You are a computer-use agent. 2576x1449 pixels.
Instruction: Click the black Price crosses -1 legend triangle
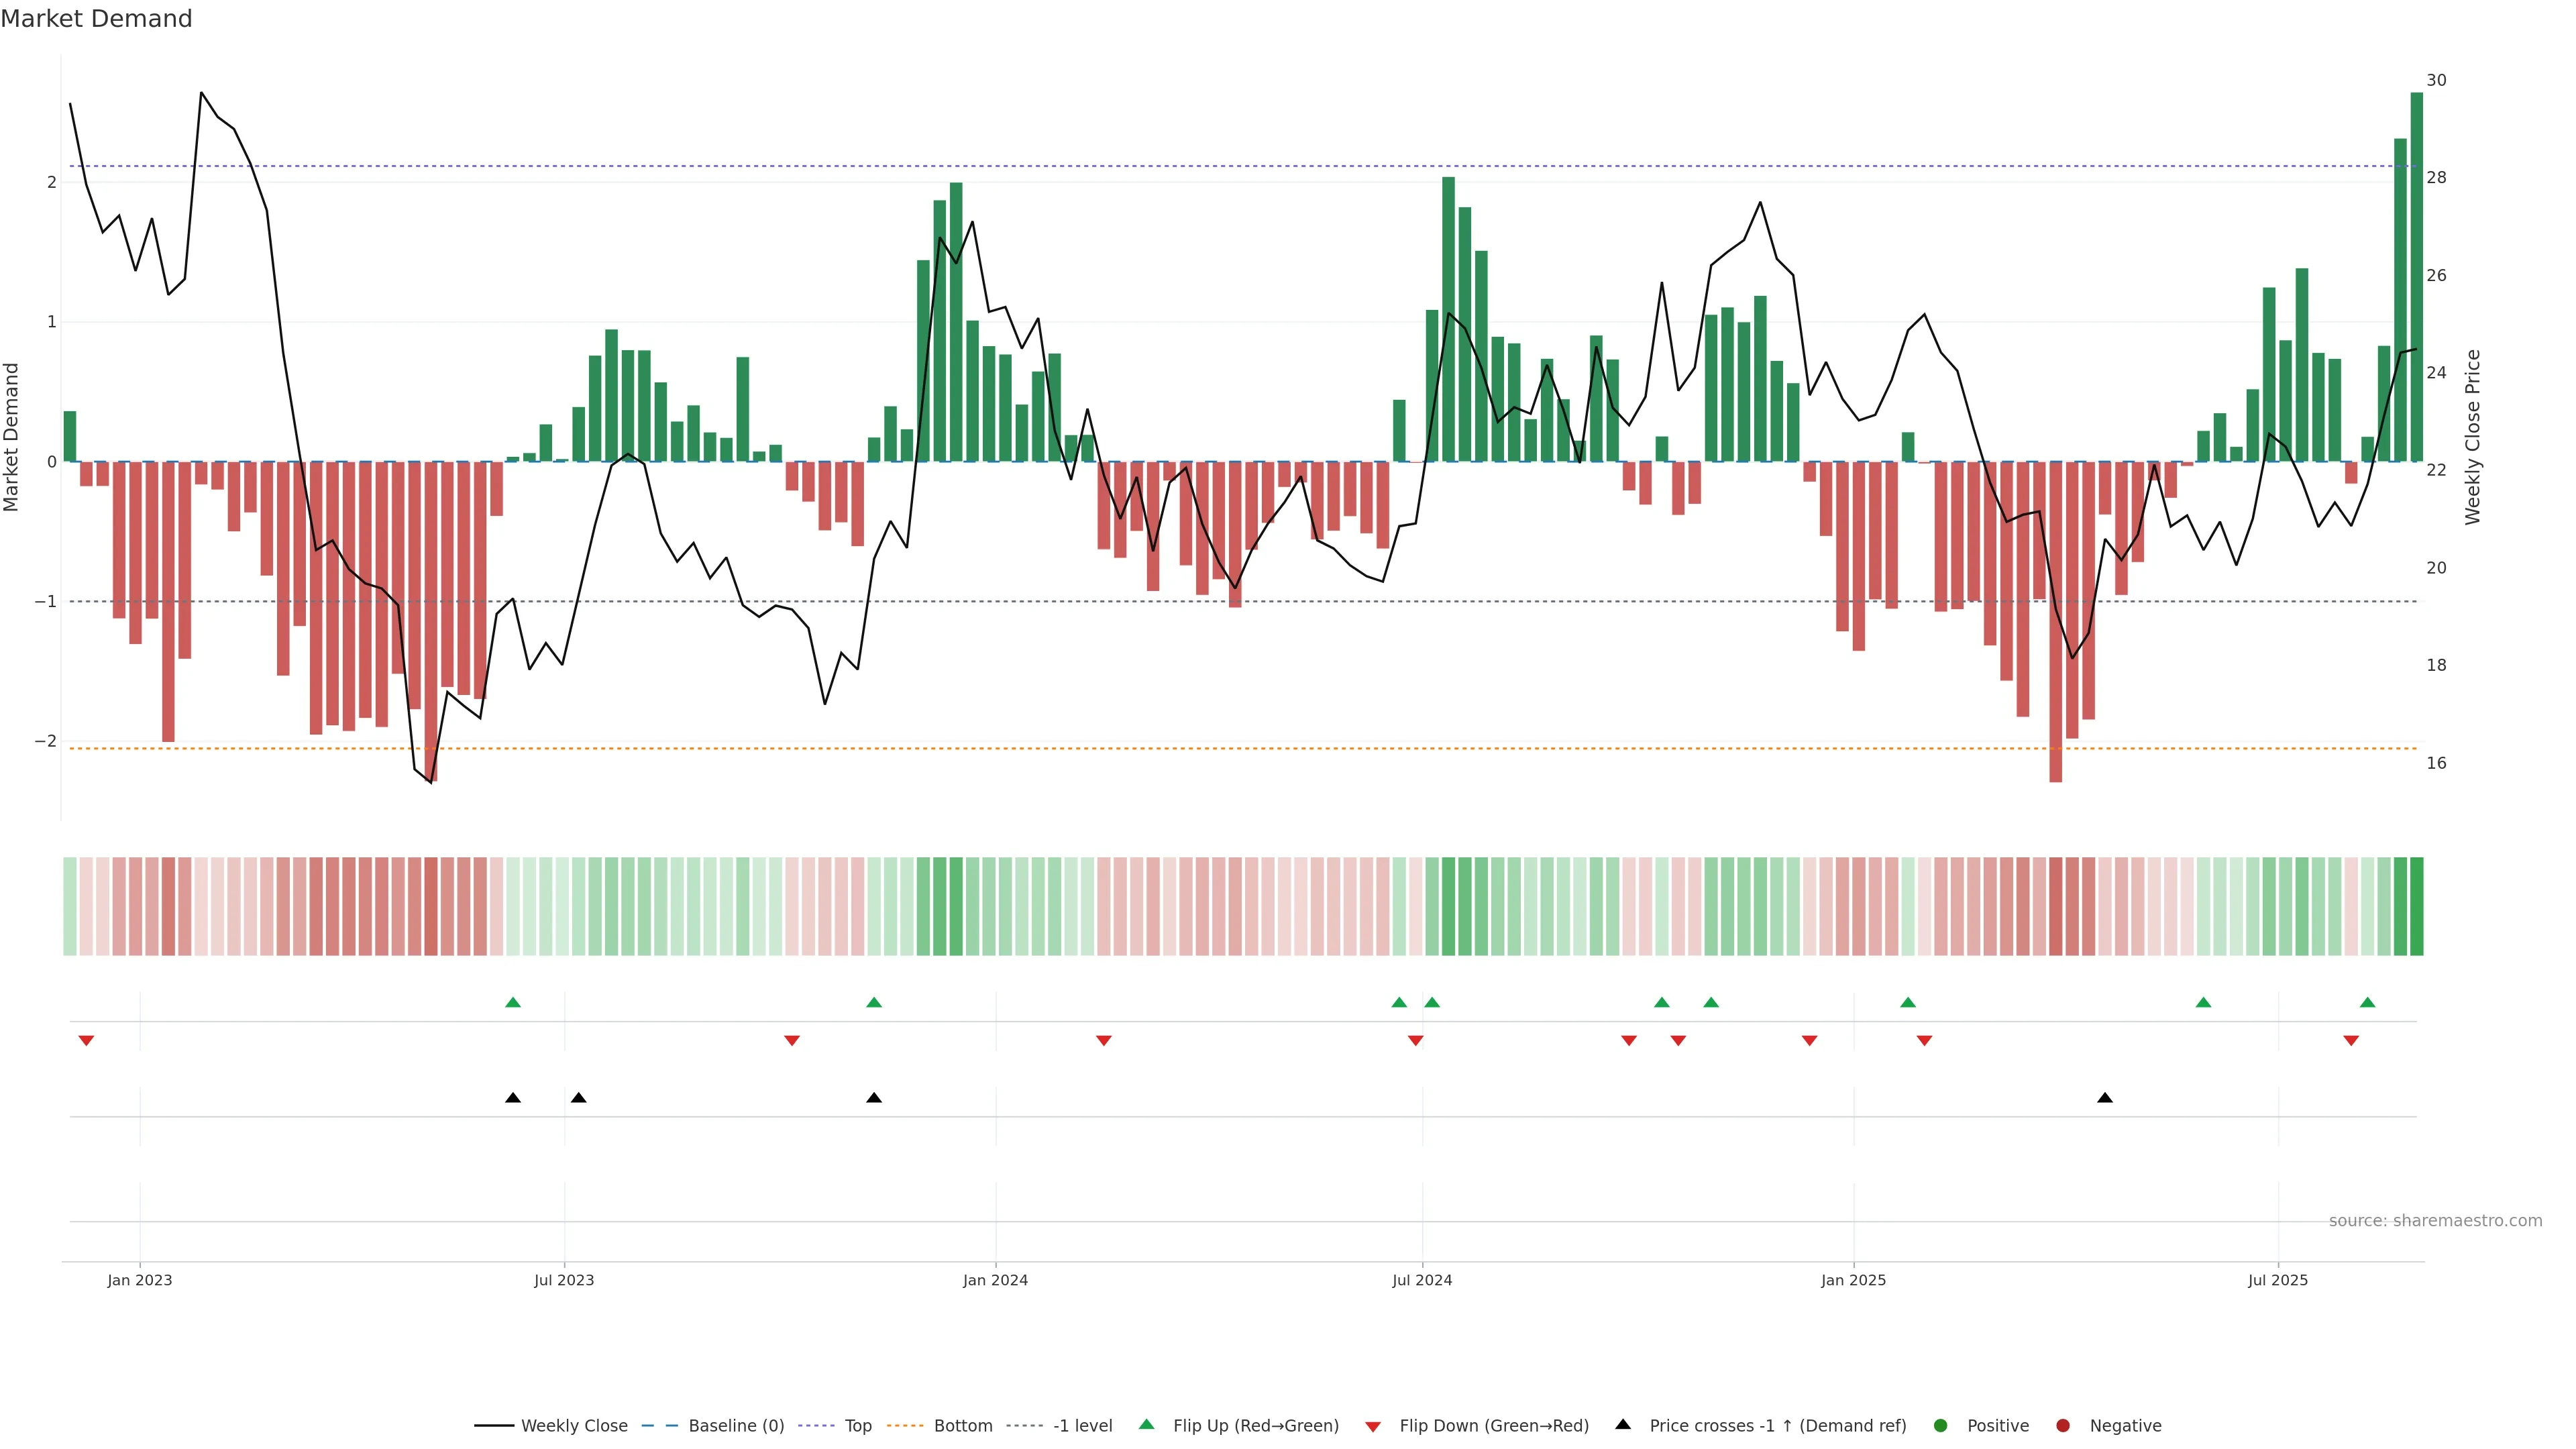click(1622, 1424)
